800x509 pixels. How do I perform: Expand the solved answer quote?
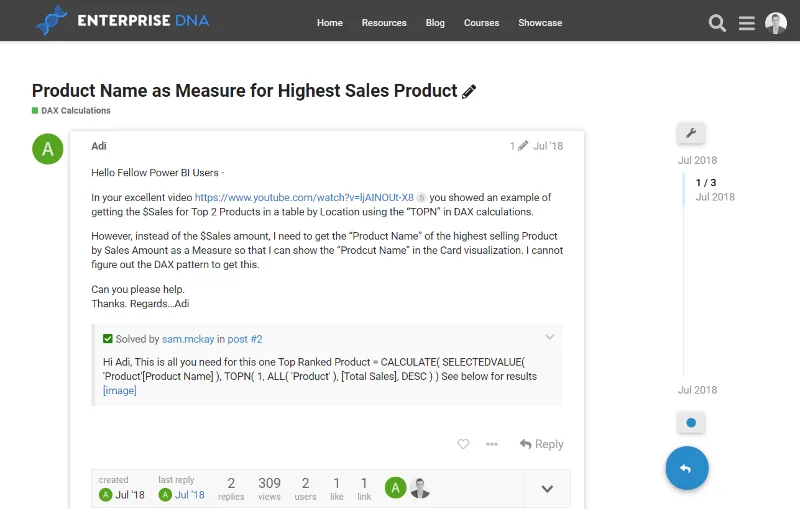click(x=549, y=337)
